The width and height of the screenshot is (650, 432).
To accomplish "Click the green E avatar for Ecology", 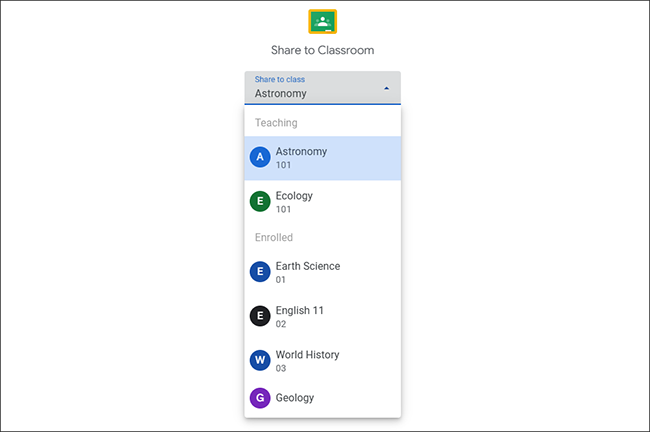I will (260, 201).
